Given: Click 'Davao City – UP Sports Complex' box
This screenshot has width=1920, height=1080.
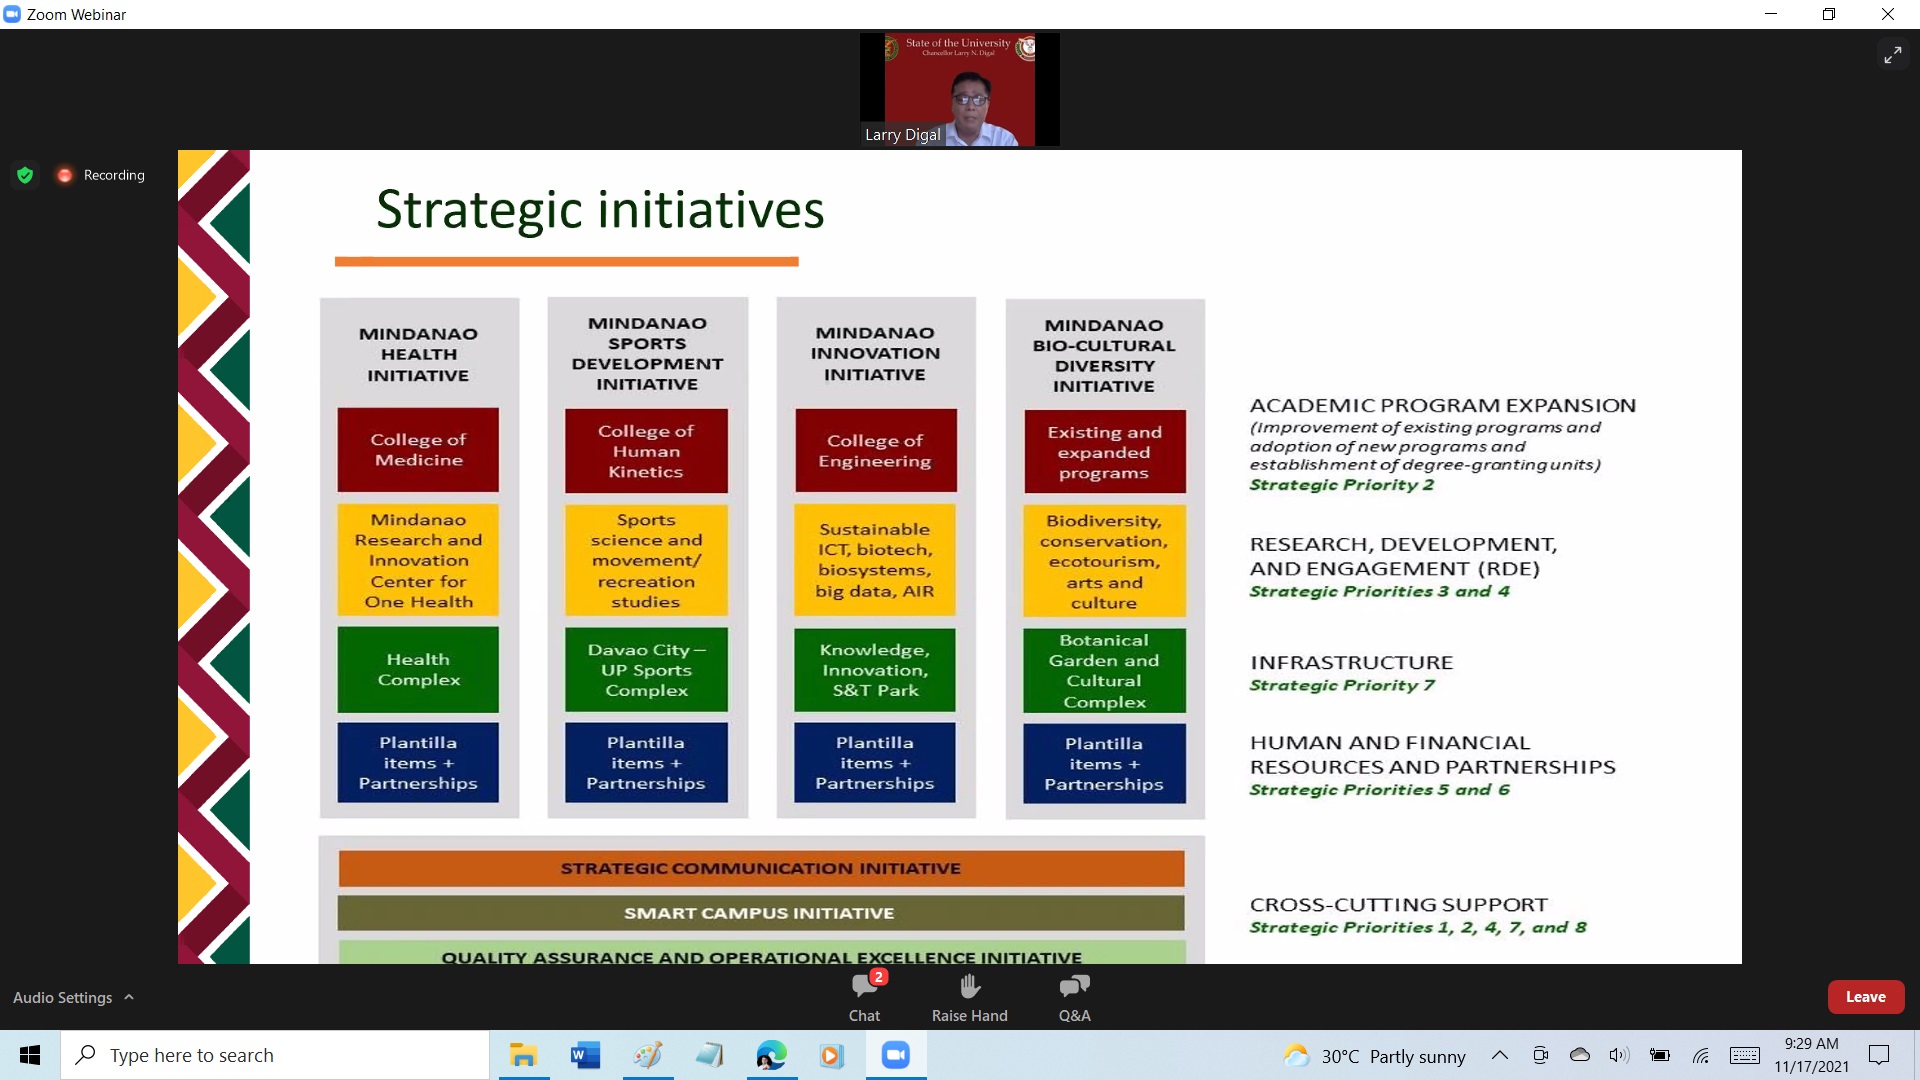Looking at the screenshot, I should 646,669.
